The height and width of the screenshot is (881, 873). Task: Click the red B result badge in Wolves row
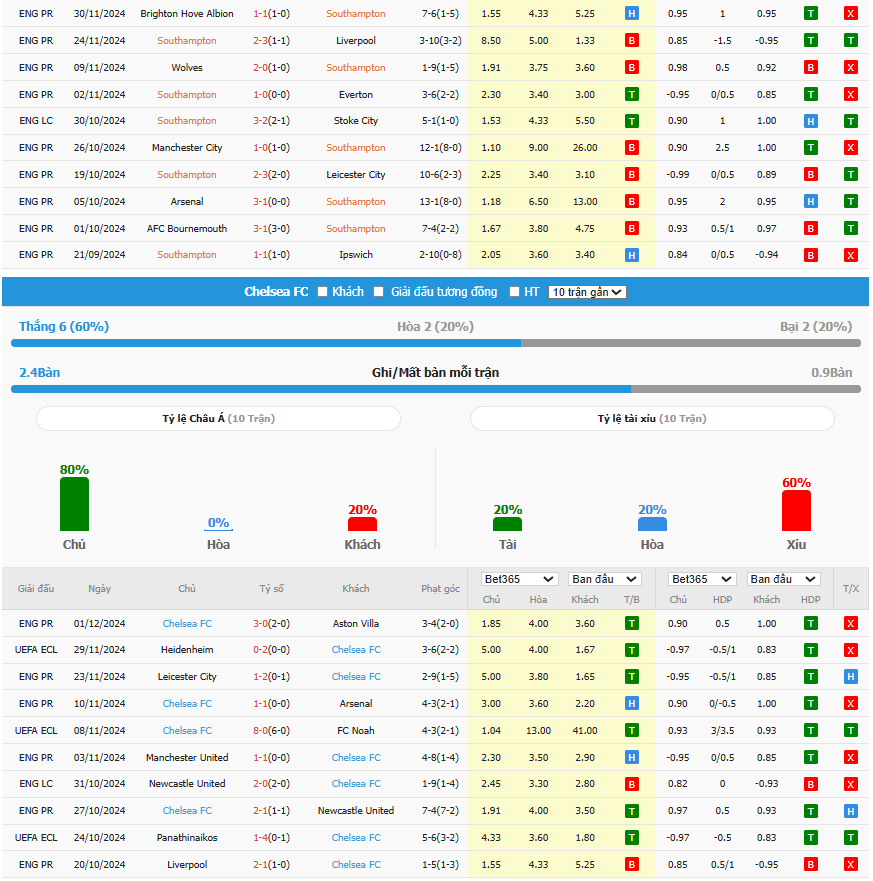pos(631,67)
